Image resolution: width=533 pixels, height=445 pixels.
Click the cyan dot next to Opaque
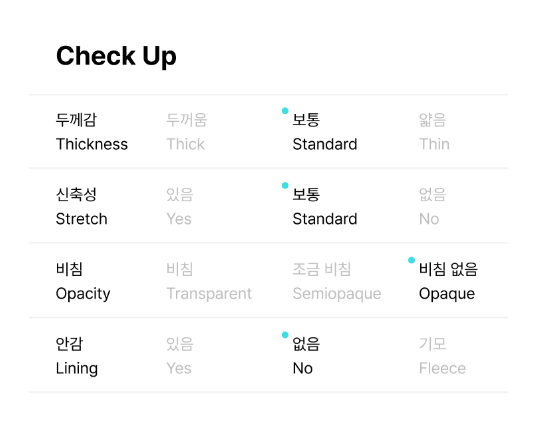pos(411,260)
